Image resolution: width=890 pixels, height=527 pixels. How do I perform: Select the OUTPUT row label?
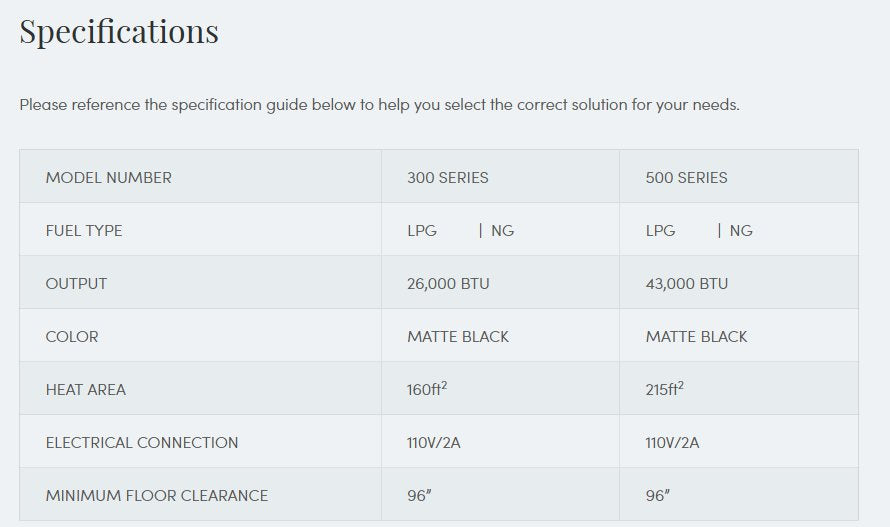click(x=75, y=284)
